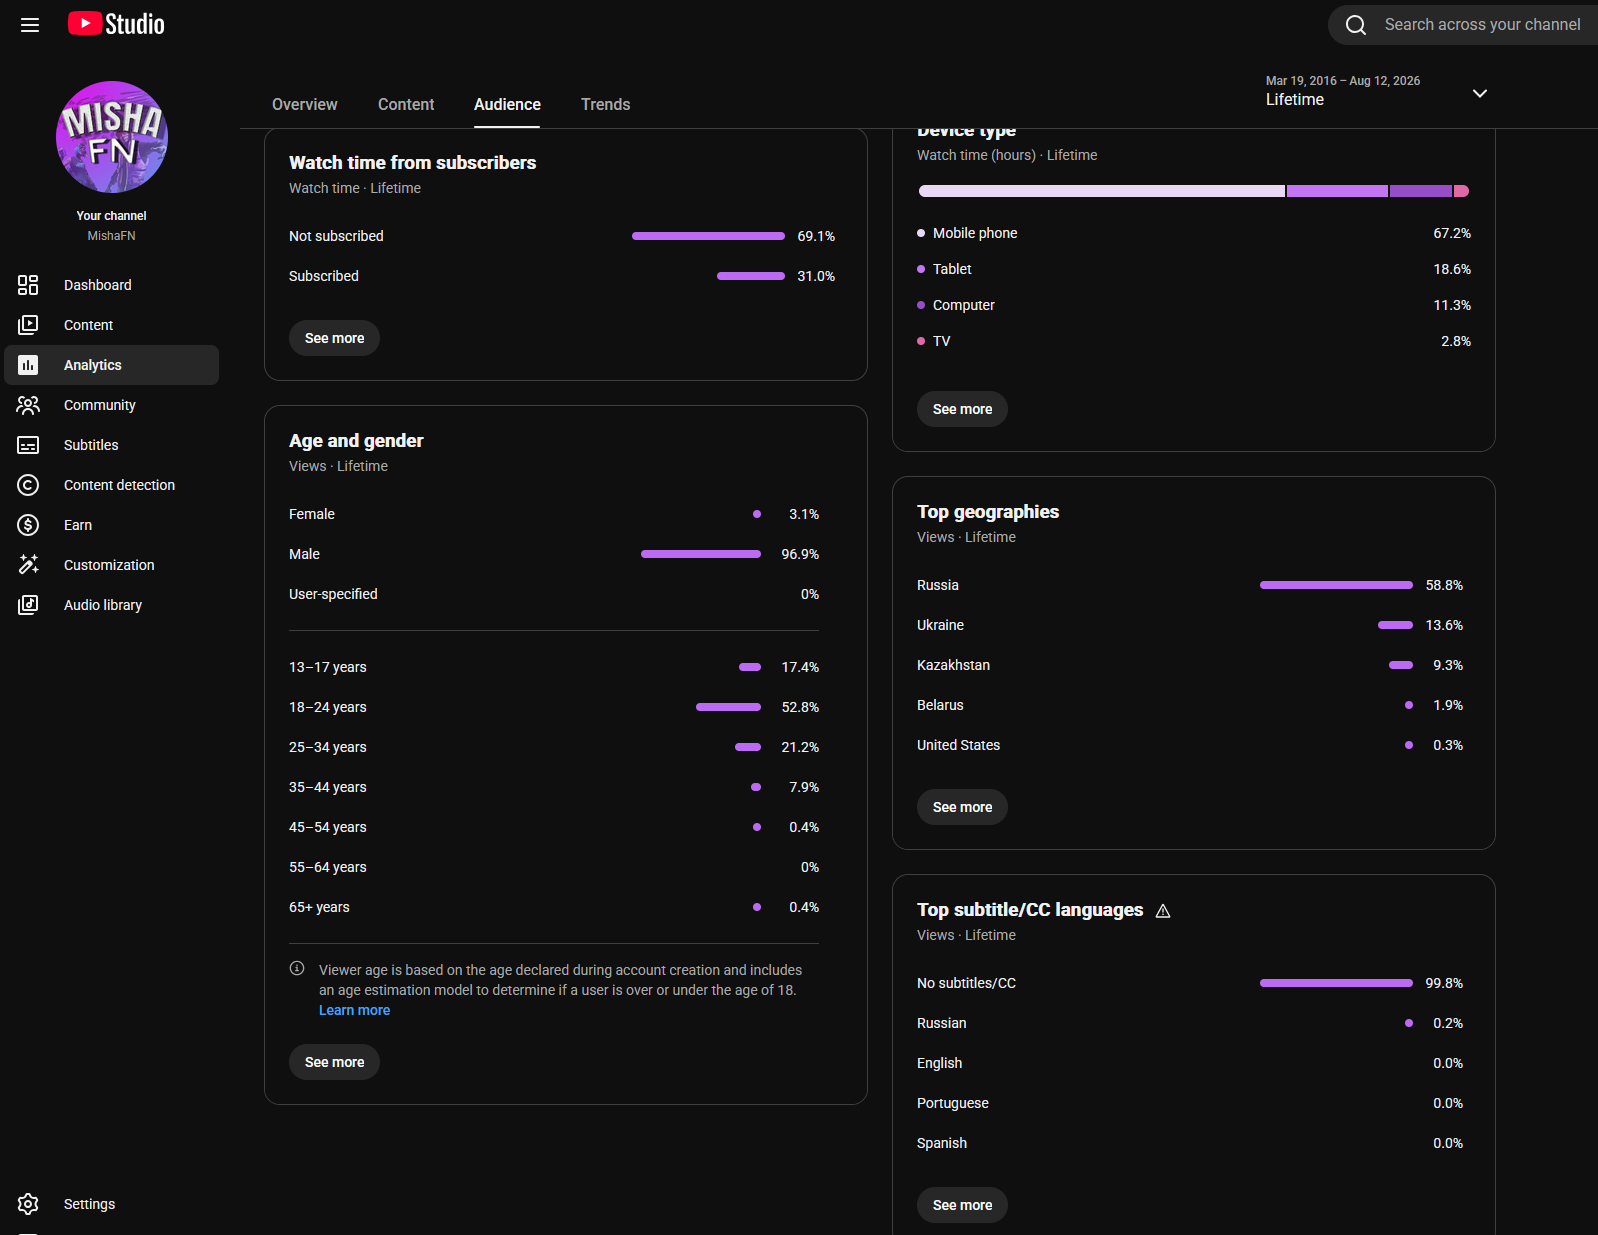Open the Audio library icon
The image size is (1598, 1235).
coord(28,605)
